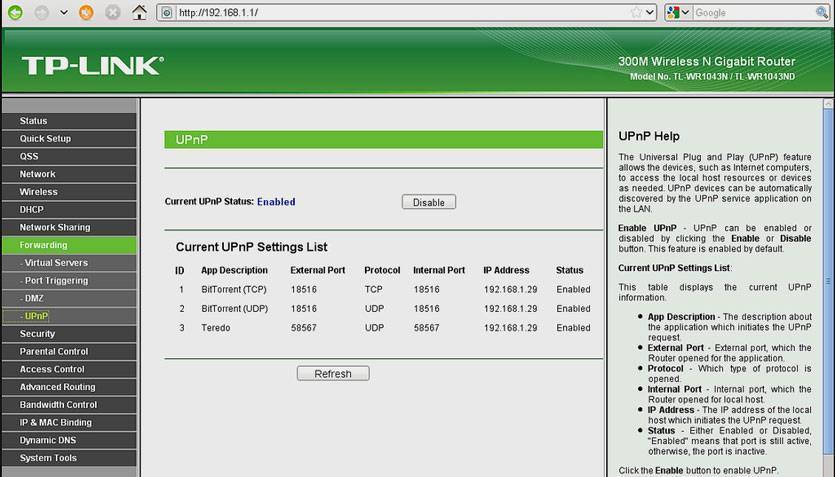Click the browser Back button
This screenshot has height=477, width=835.
[15, 13]
